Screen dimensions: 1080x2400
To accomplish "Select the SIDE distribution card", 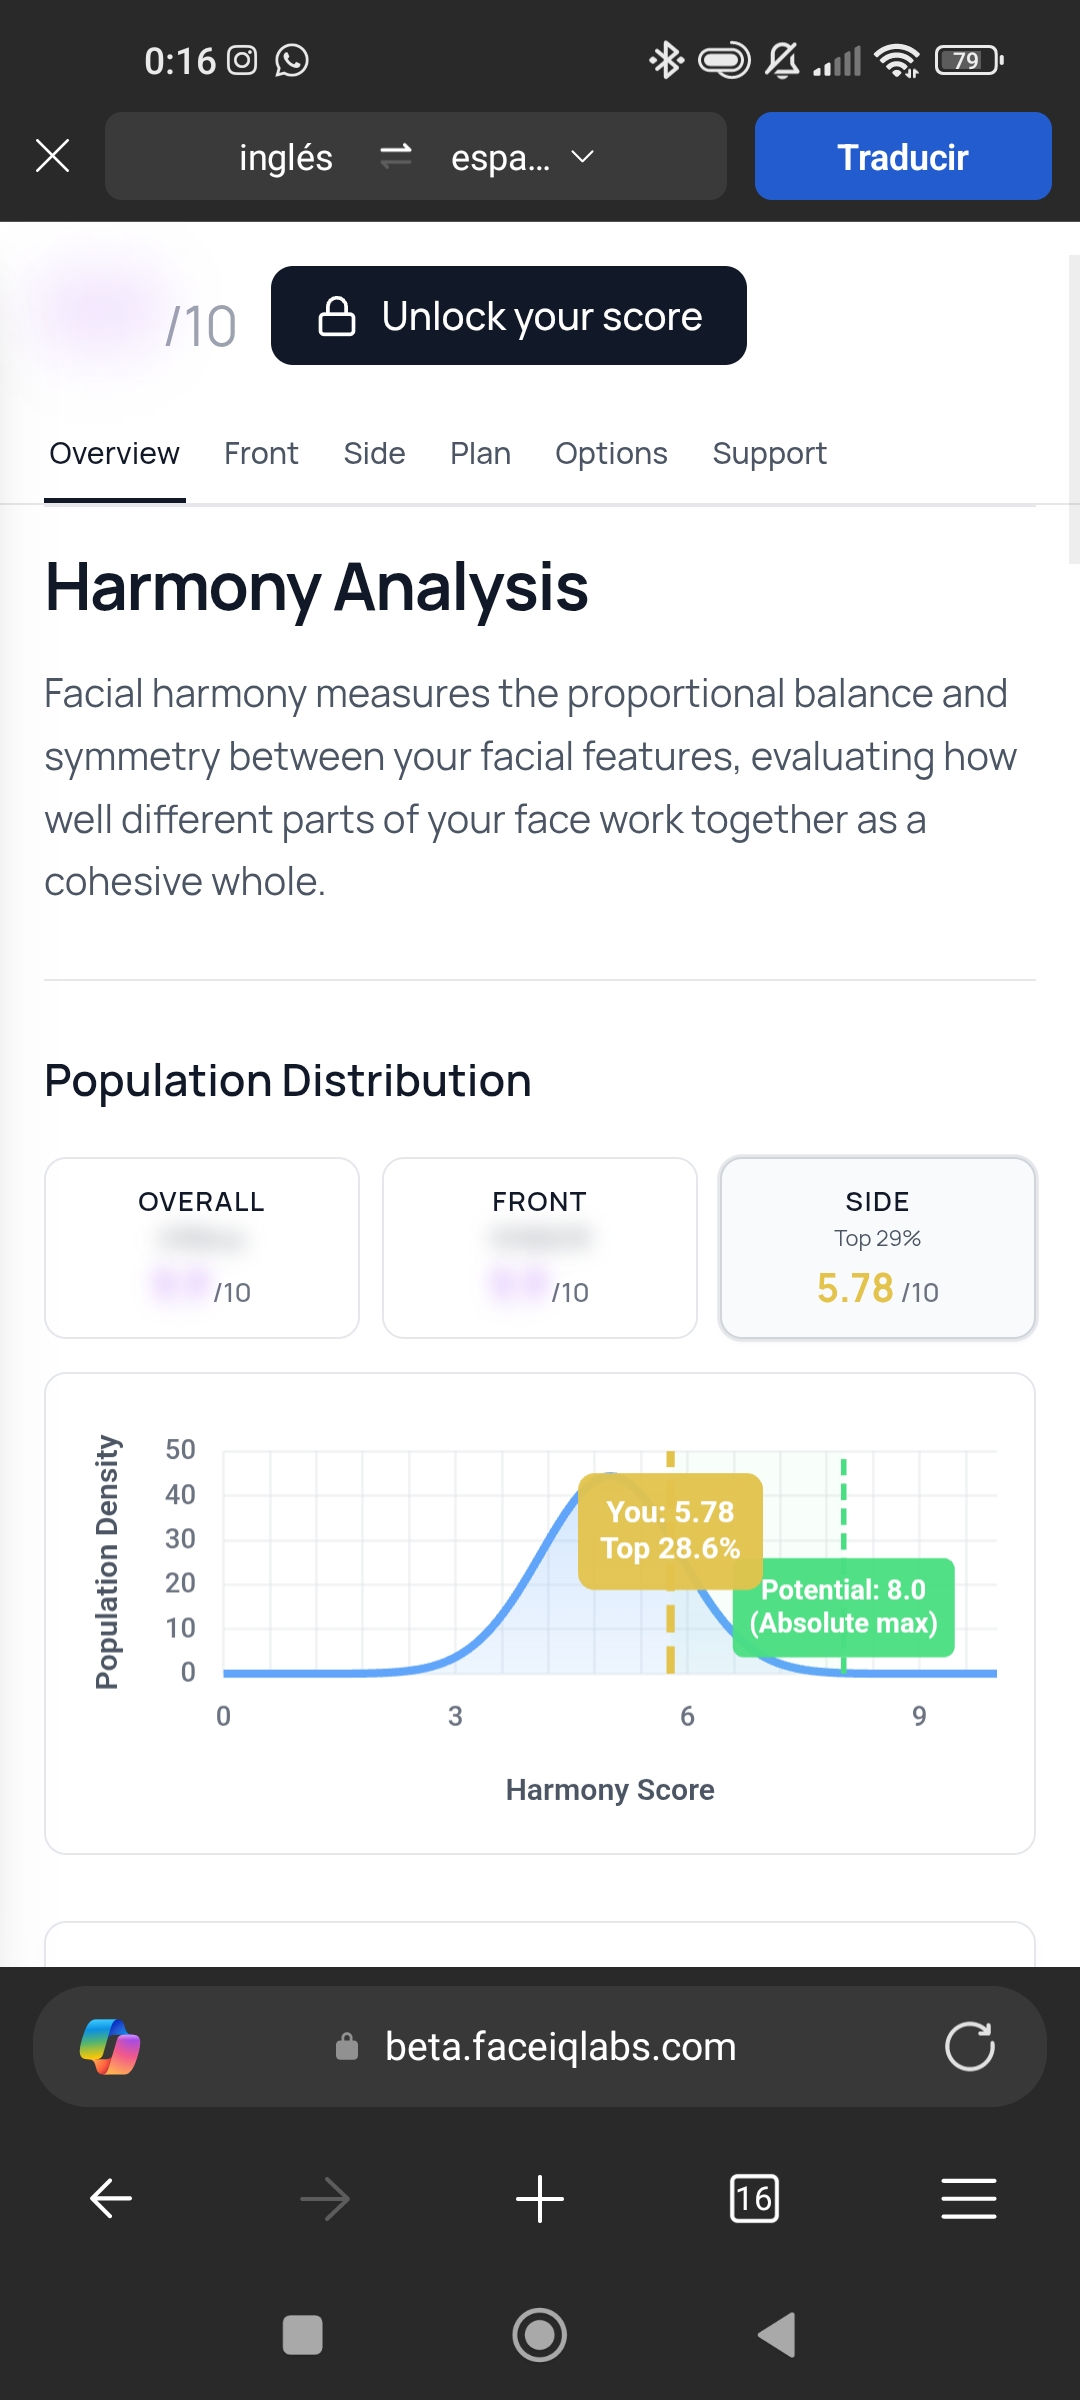I will point(878,1247).
